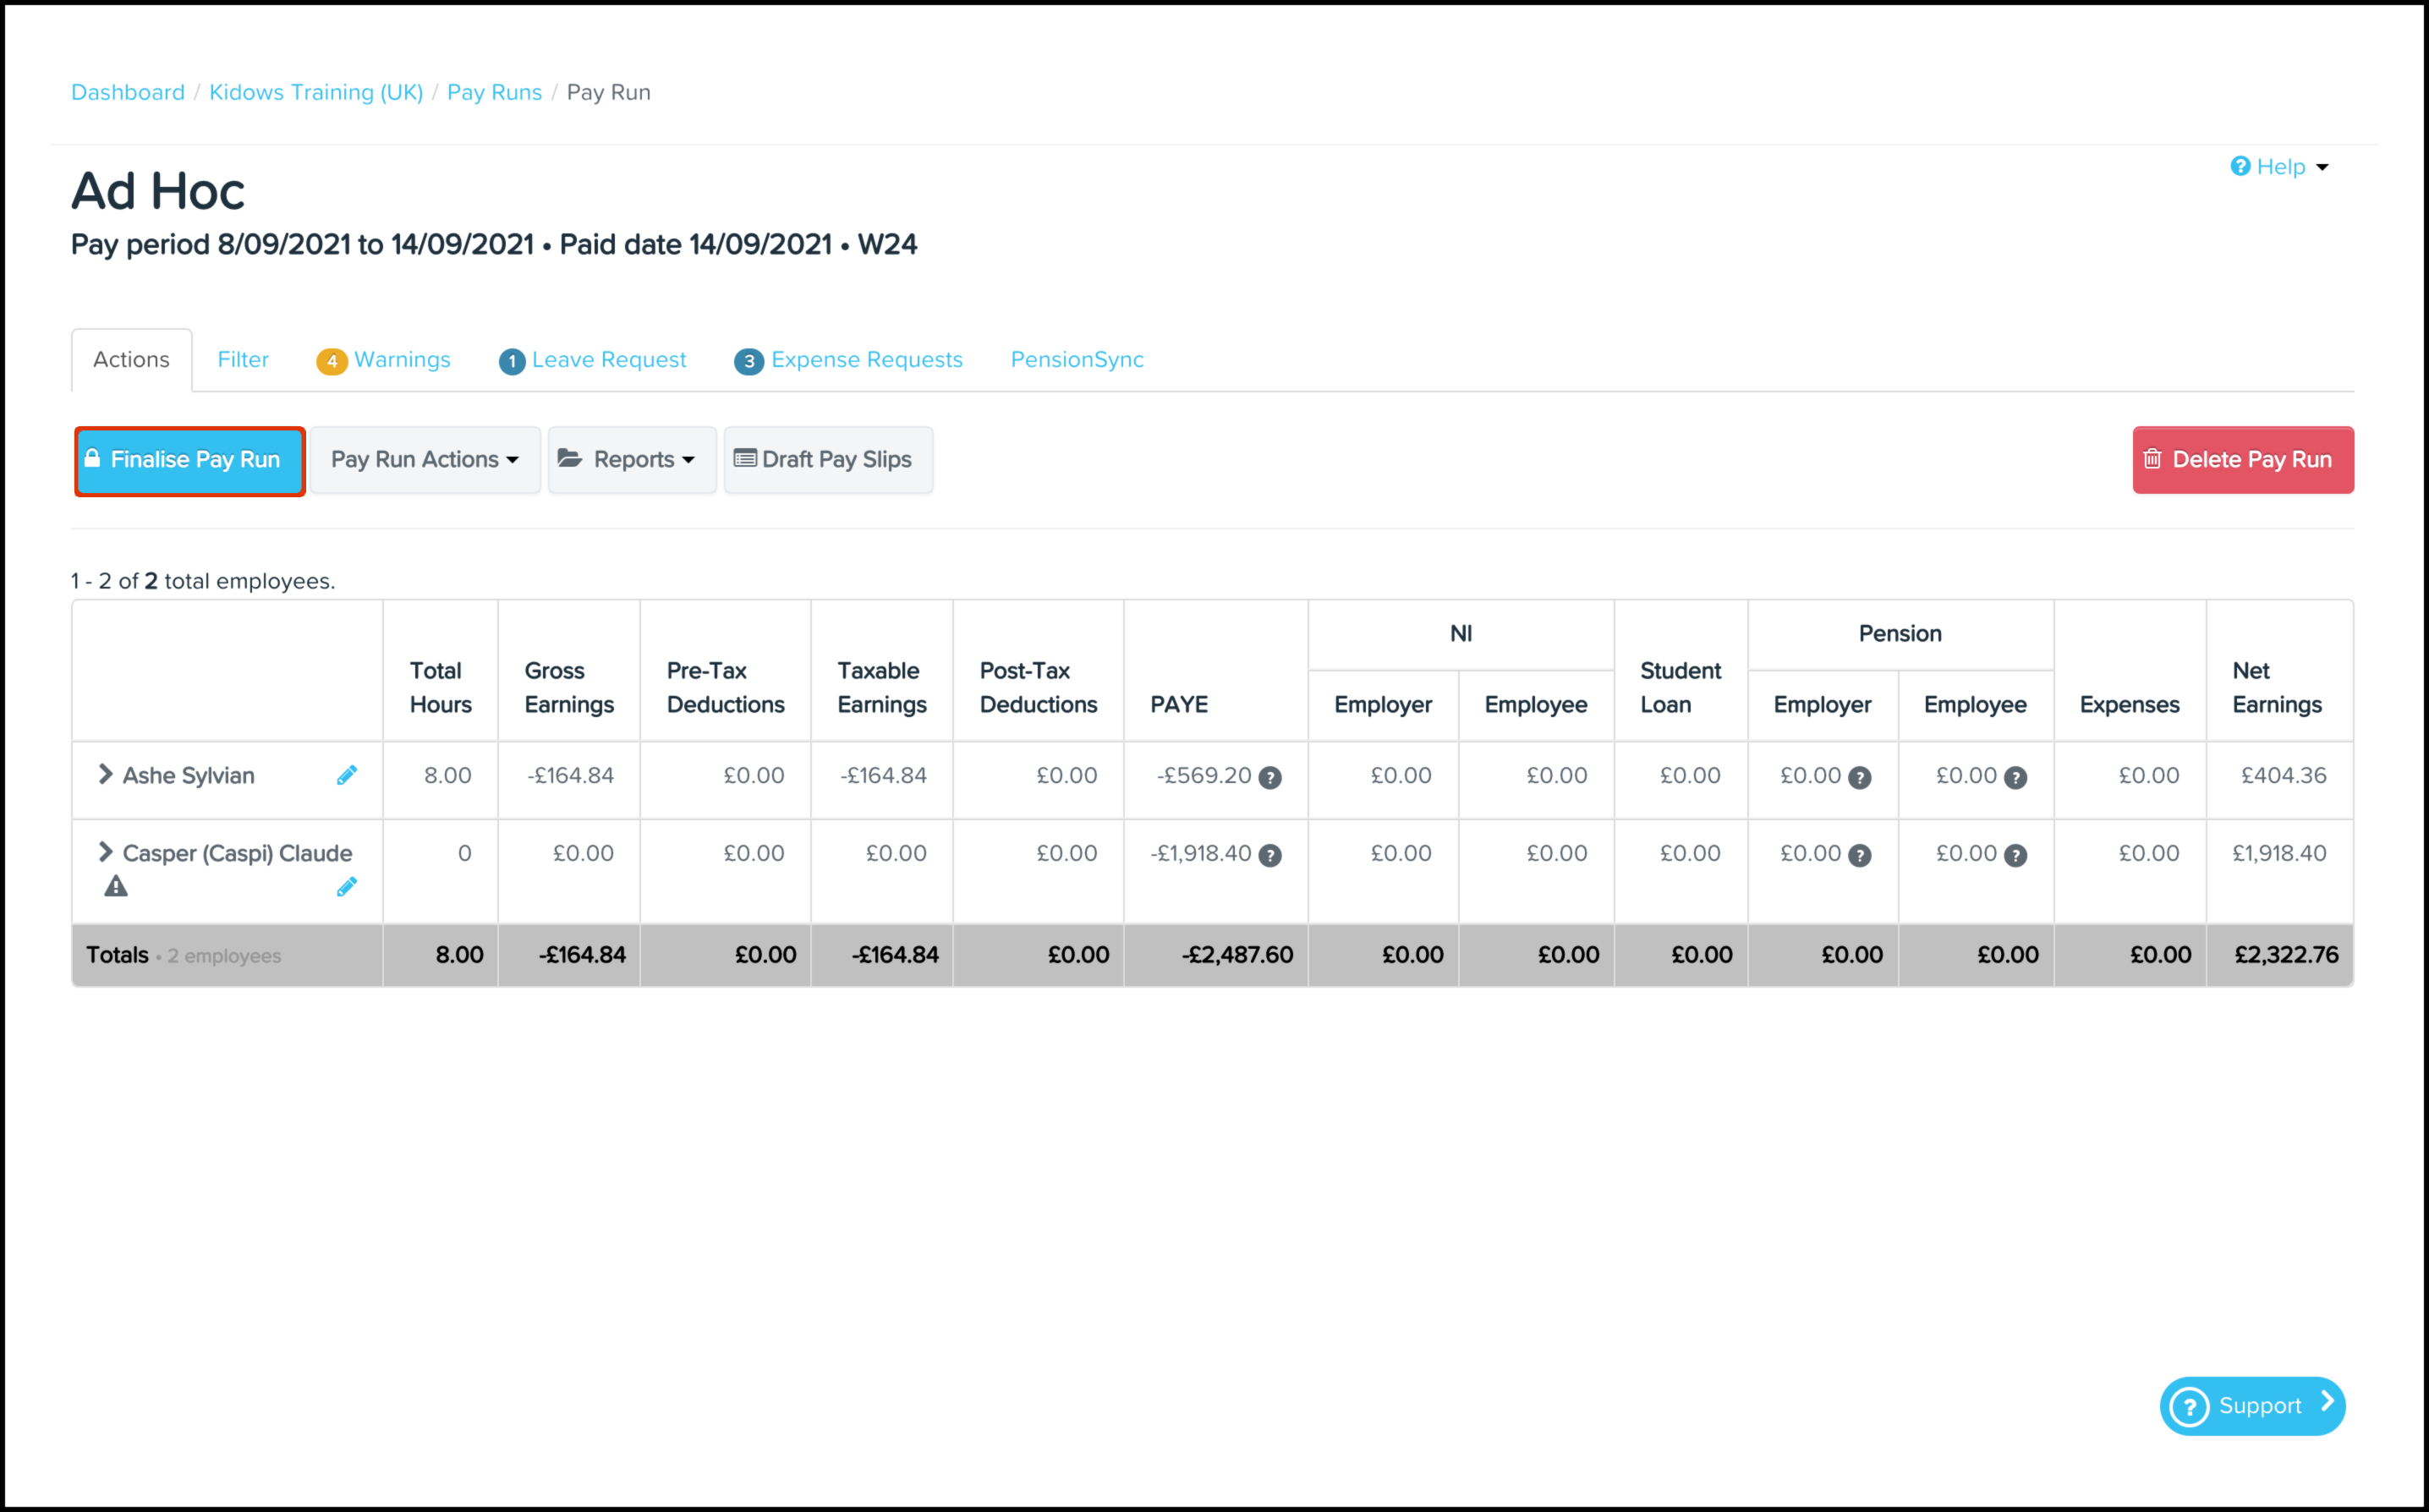This screenshot has height=1512, width=2429.
Task: Expand the Casper (Caspi) Claude row
Action: 105,852
